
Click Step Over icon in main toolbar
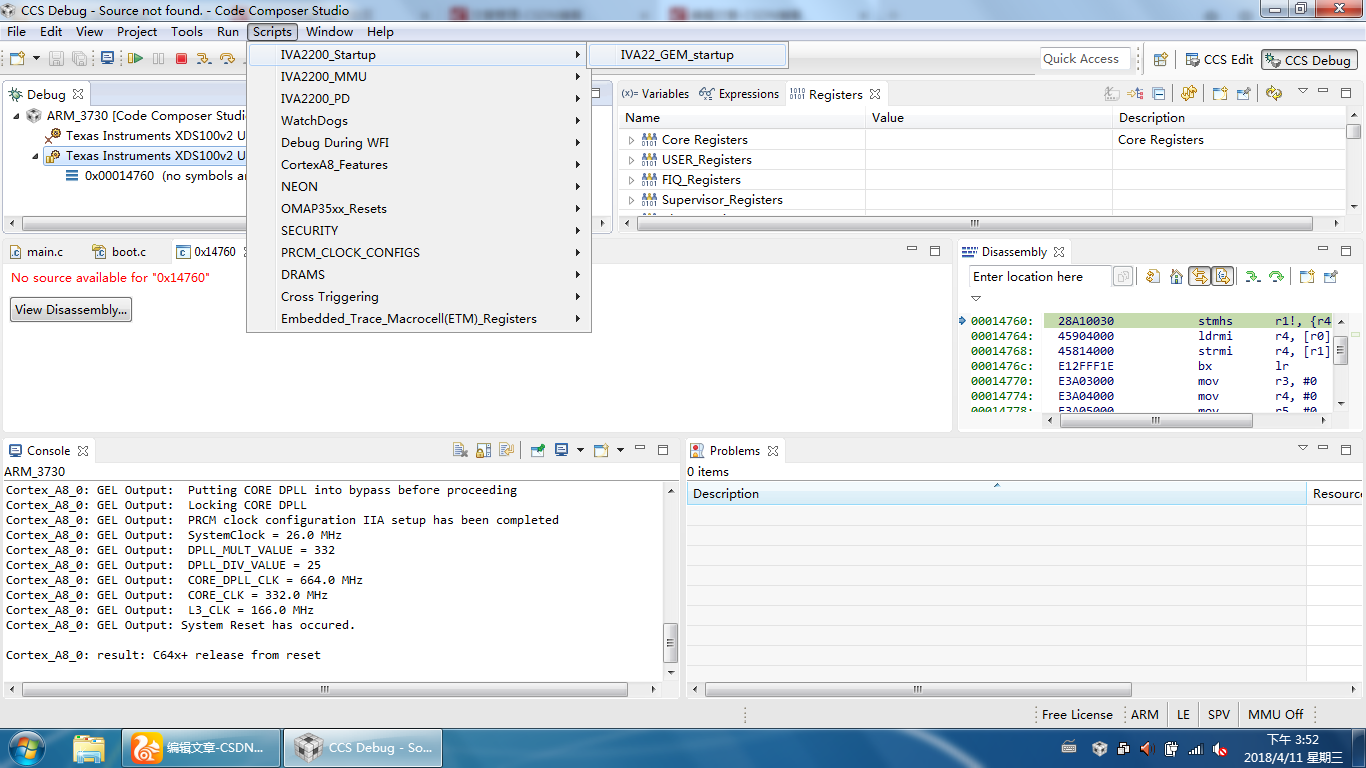pos(227,59)
